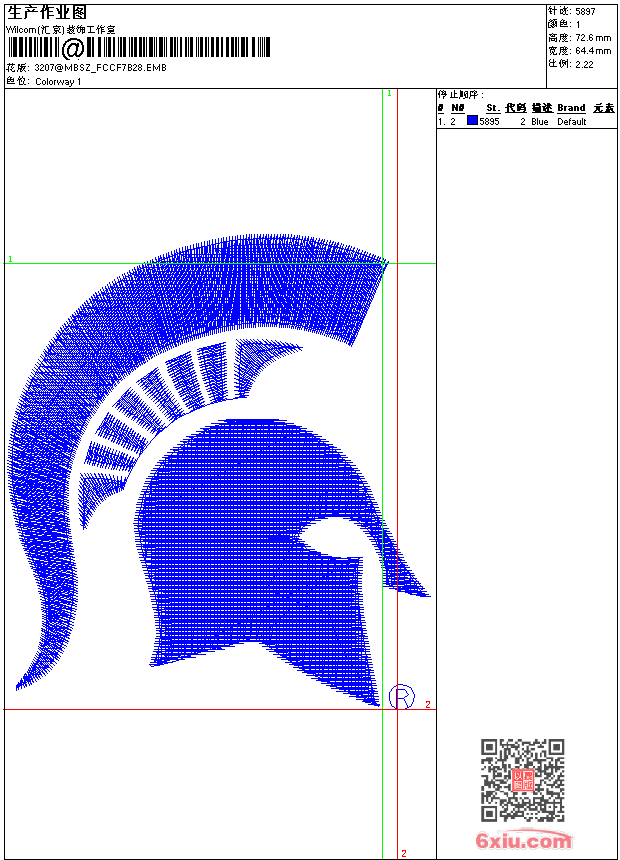Click the red marker 2 at bottom
The height and width of the screenshot is (860, 620).
(404, 853)
